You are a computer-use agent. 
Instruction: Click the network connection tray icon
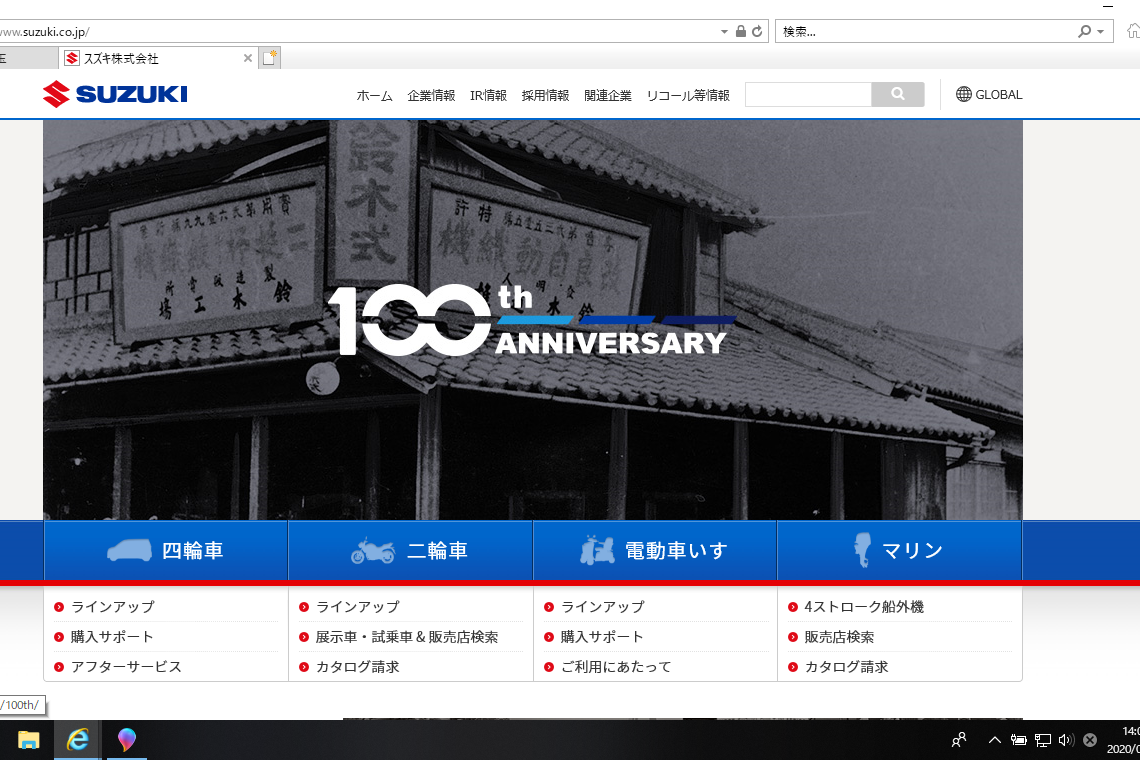tap(1043, 740)
